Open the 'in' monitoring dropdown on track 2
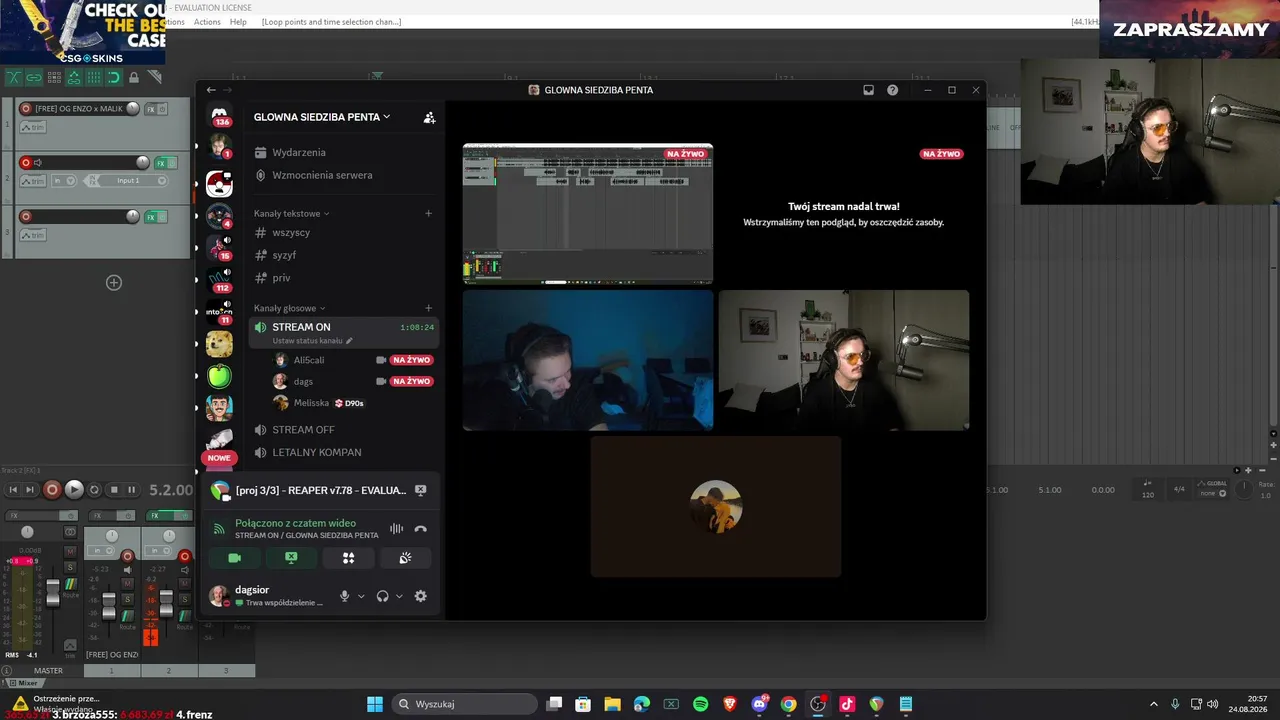Image resolution: width=1280 pixels, height=720 pixels. tap(62, 181)
